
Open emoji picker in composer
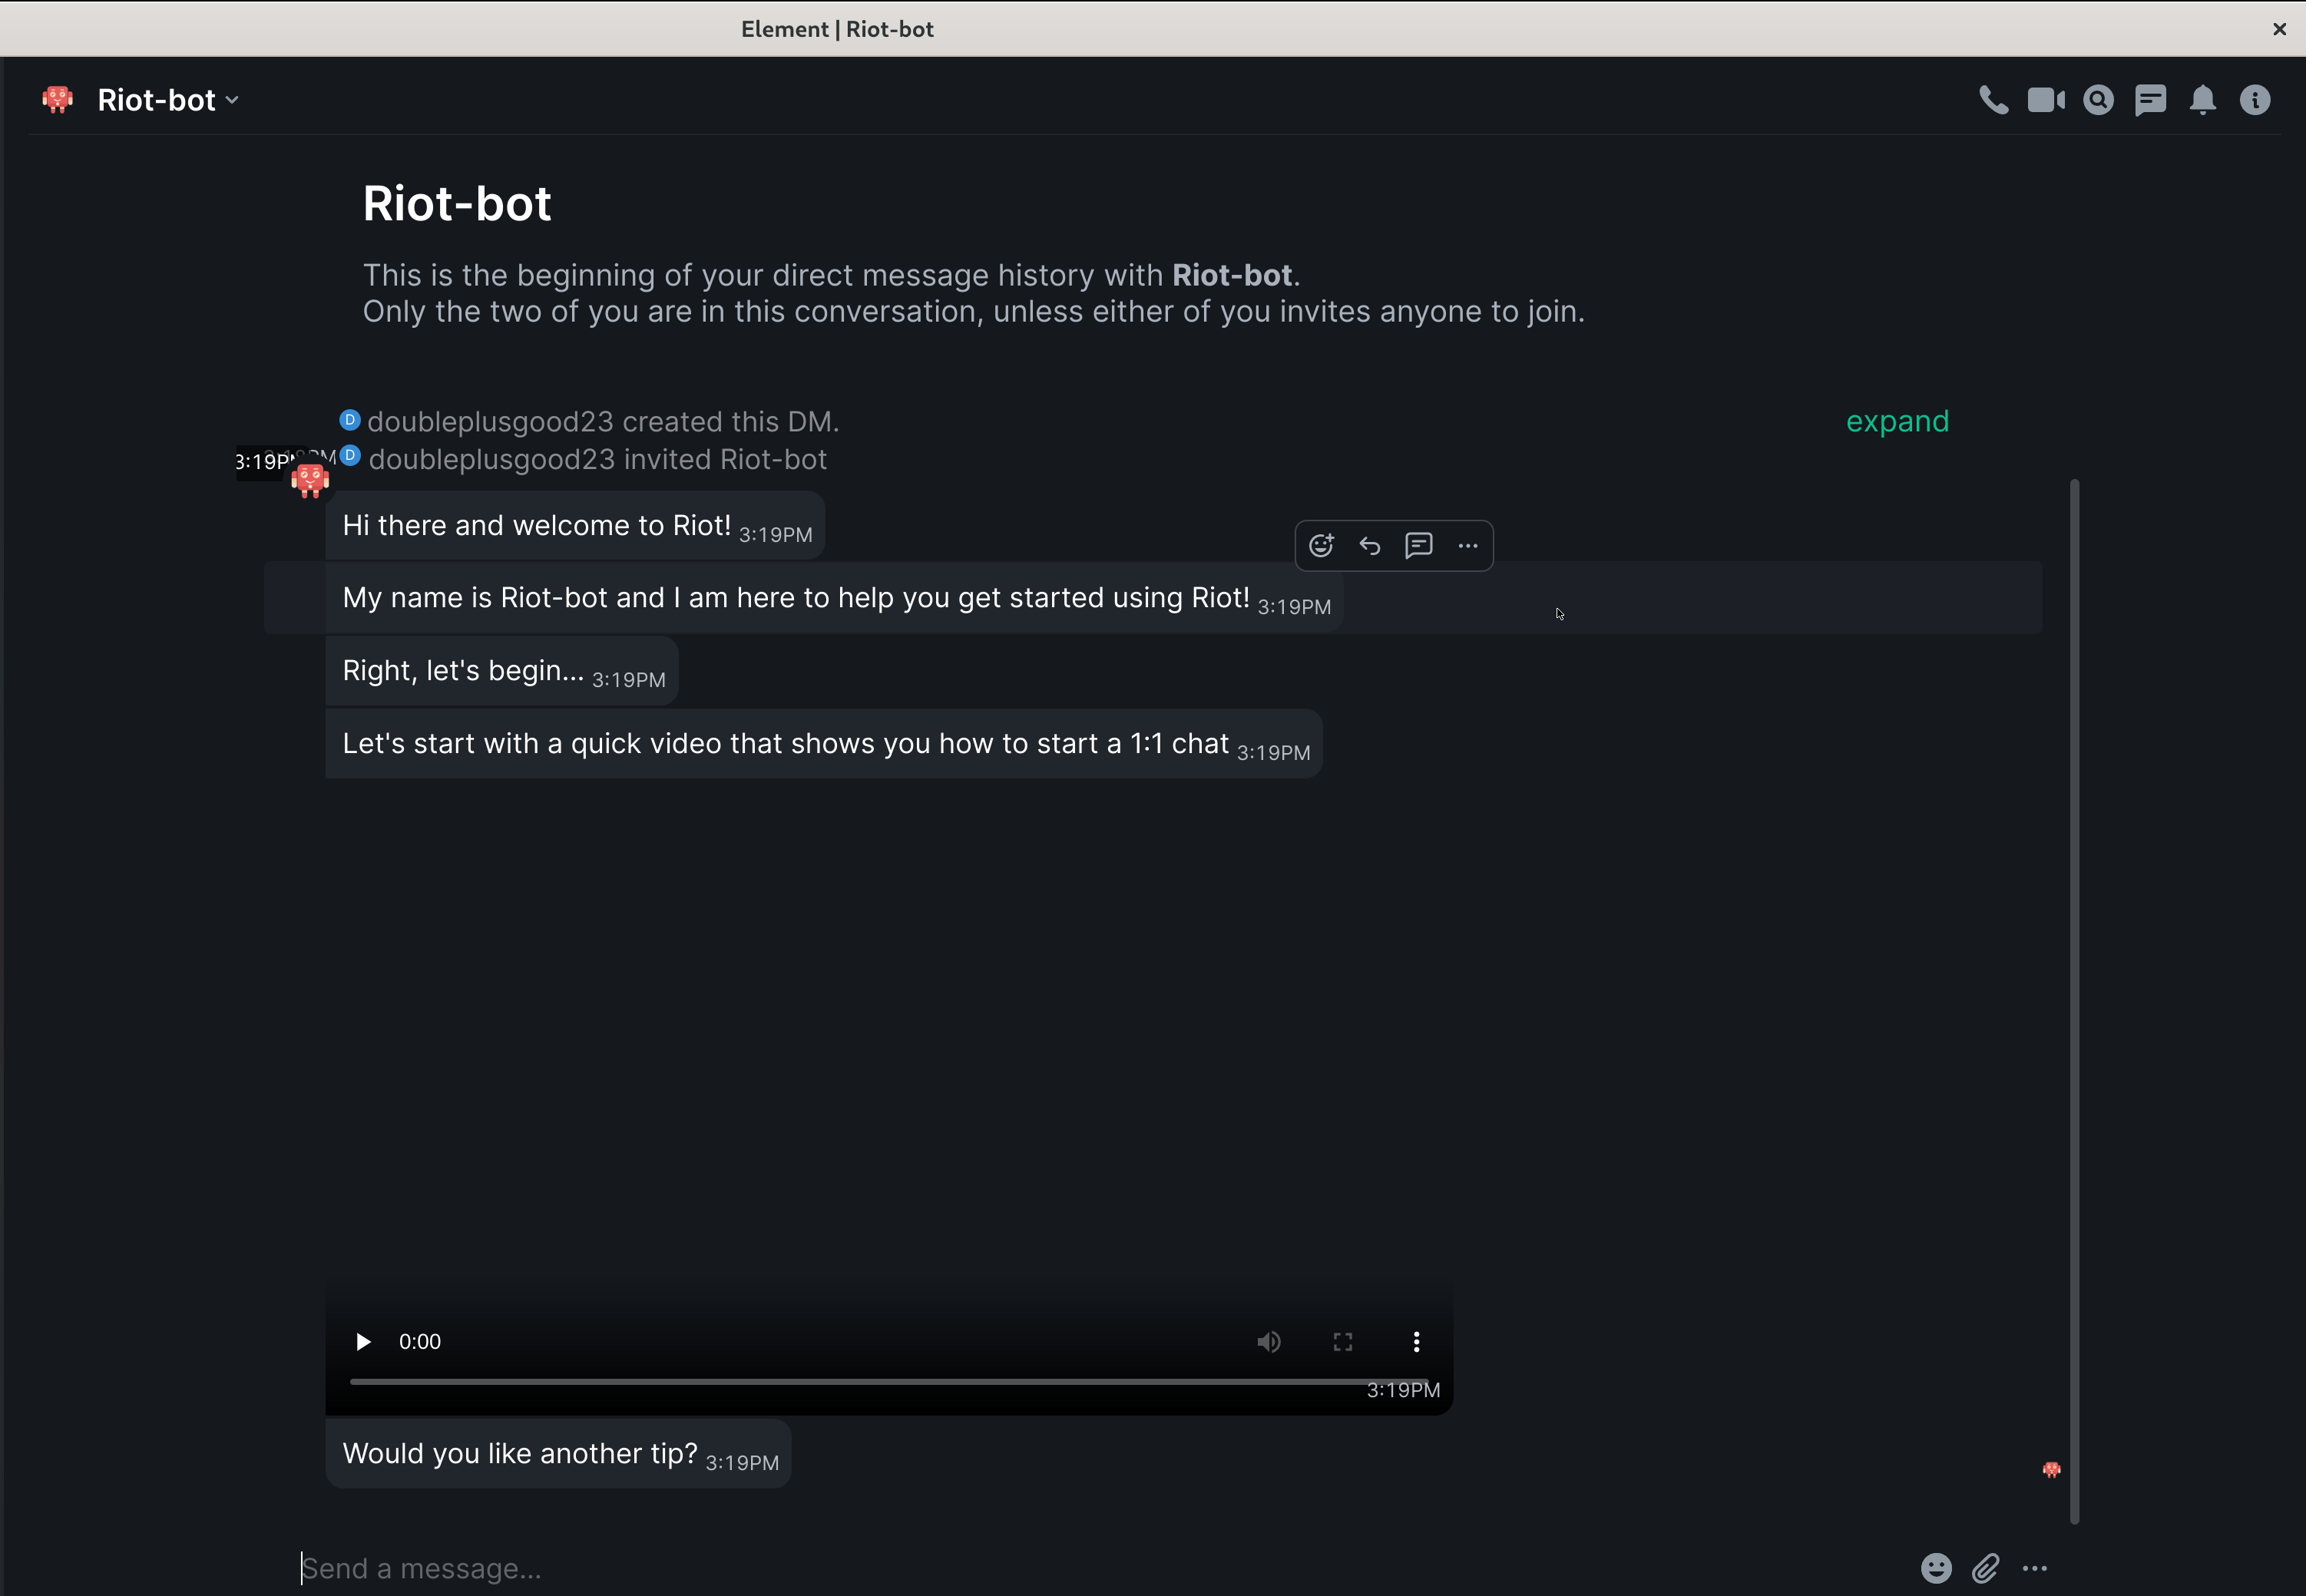[x=1935, y=1567]
